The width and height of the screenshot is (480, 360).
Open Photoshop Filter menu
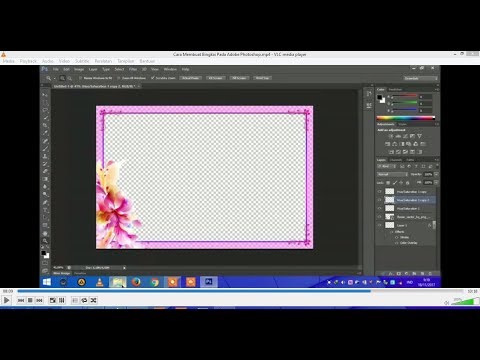click(133, 69)
